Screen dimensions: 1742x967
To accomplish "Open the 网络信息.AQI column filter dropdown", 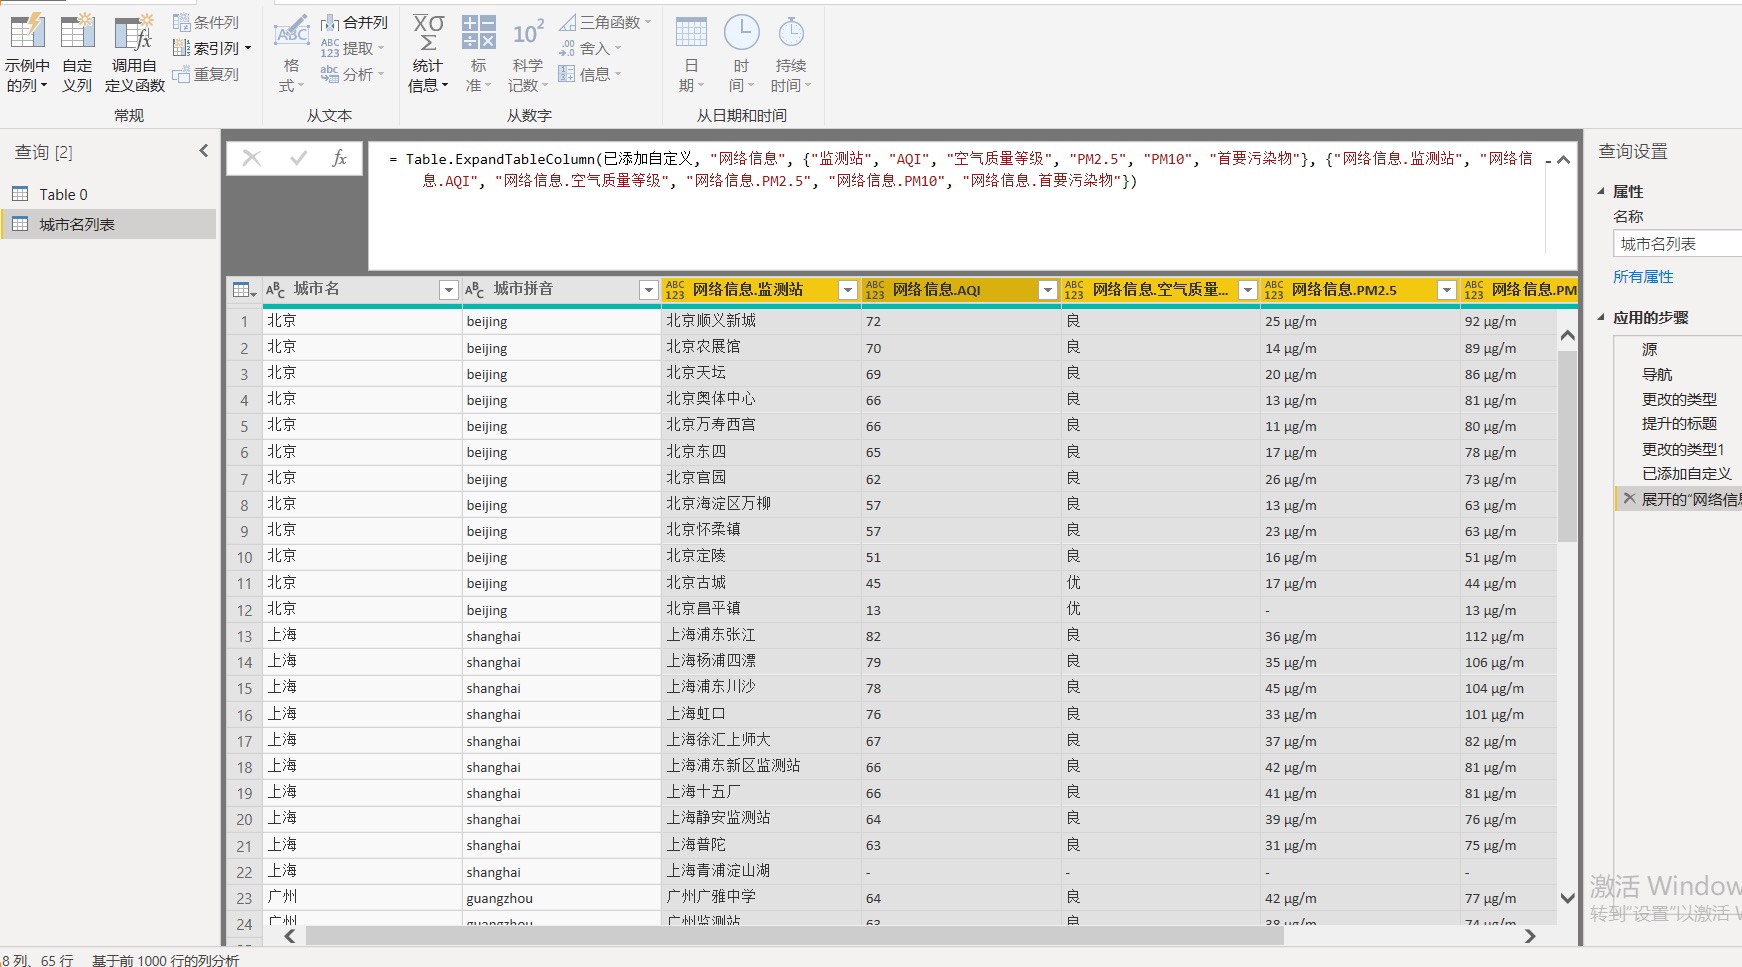I will coord(1047,290).
